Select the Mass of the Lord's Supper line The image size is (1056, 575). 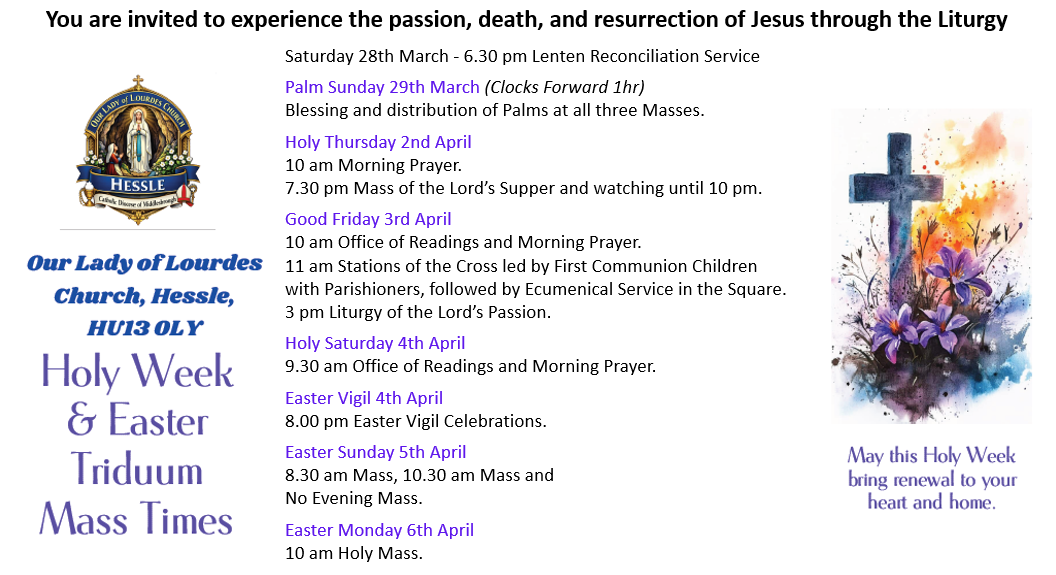point(523,188)
